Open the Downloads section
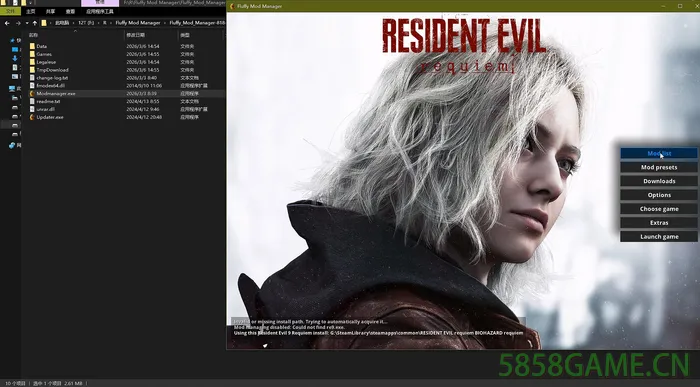 pos(659,181)
